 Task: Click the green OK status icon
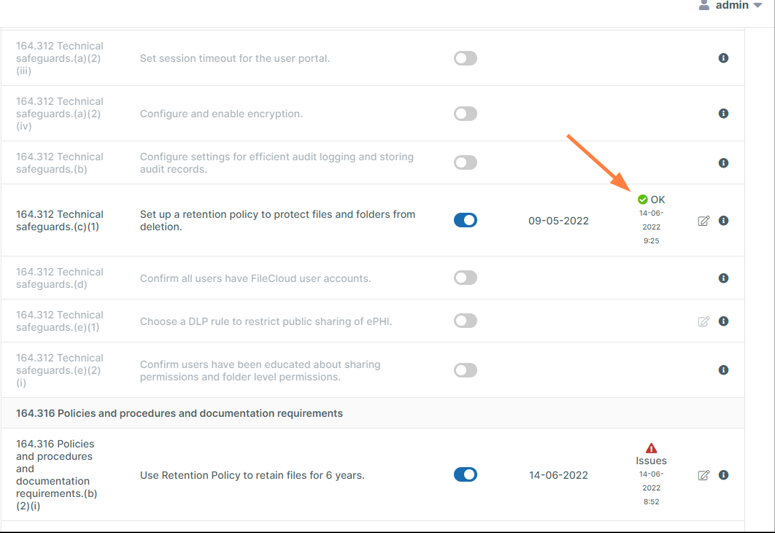pyautogui.click(x=642, y=200)
